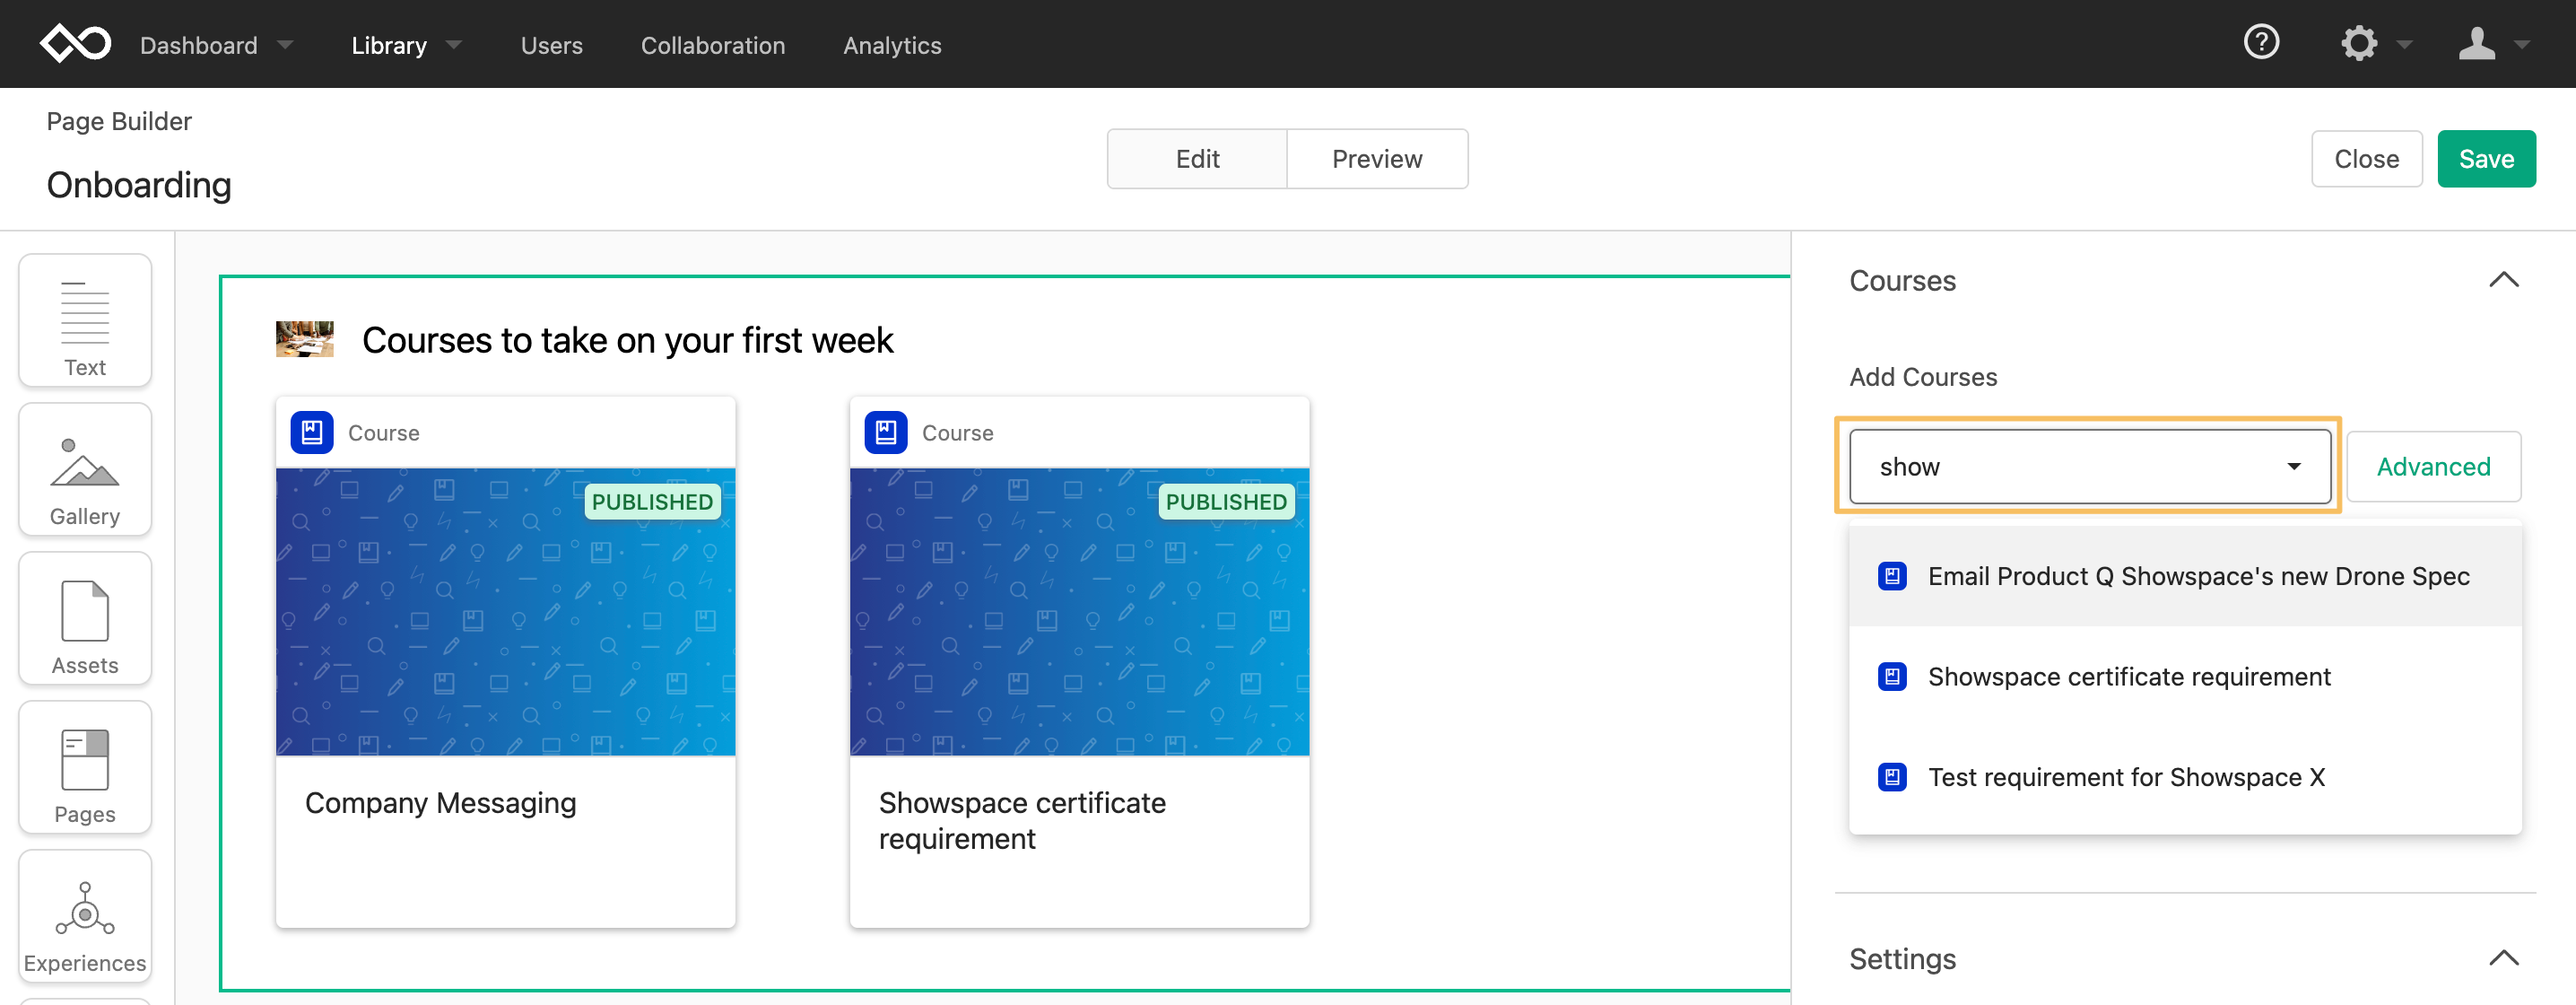Click the icon beside Showspace certificate requirement option
This screenshot has height=1005, width=2576.
pos(1892,677)
